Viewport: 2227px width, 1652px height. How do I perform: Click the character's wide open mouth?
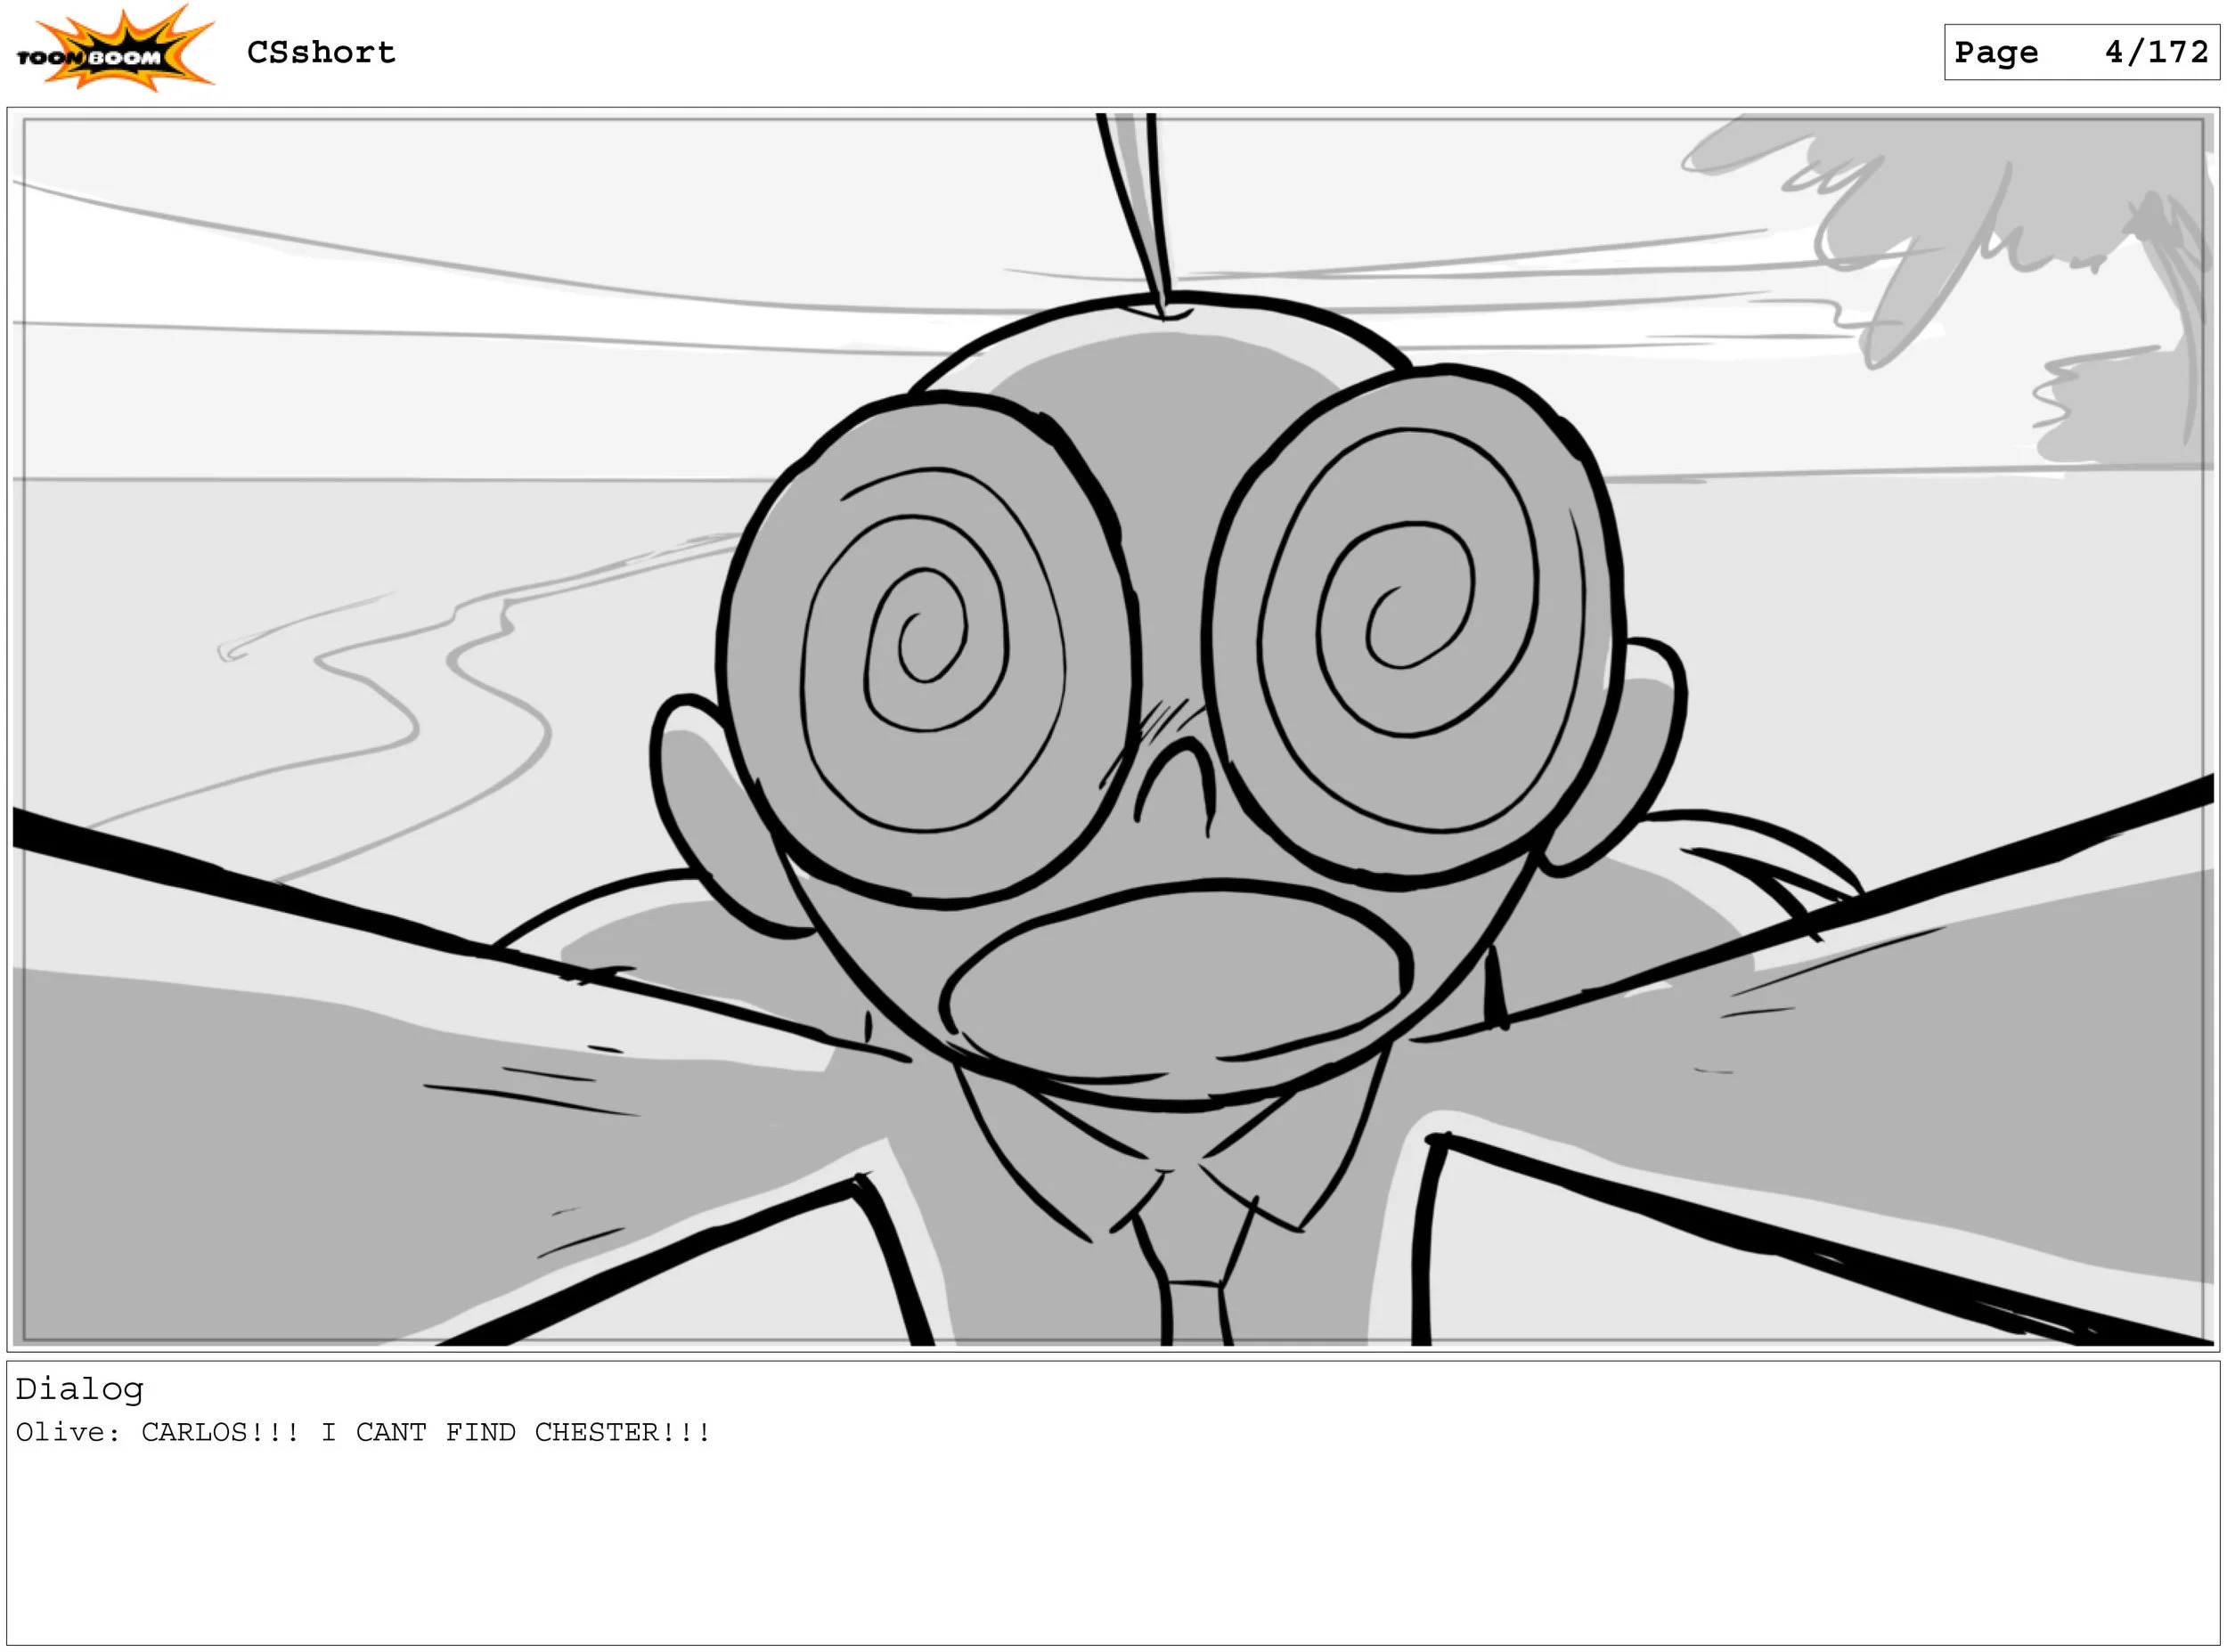click(x=1178, y=983)
